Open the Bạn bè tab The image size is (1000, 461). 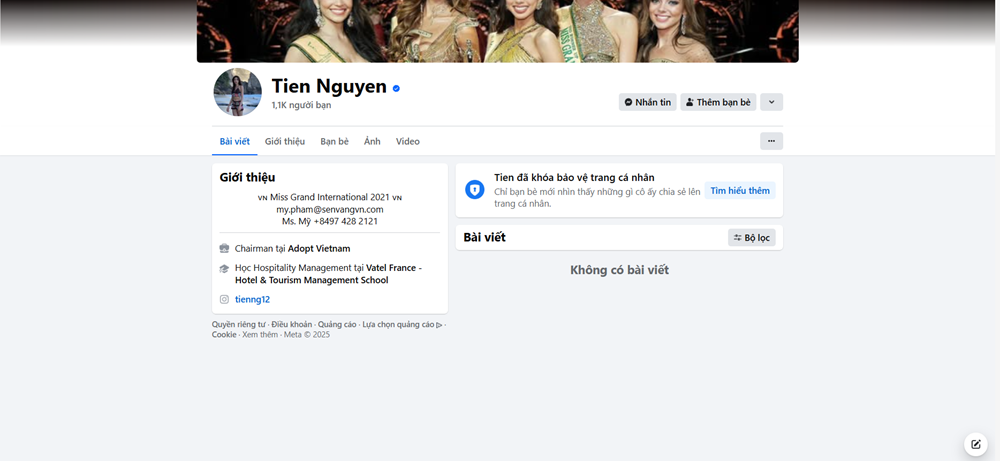(334, 141)
